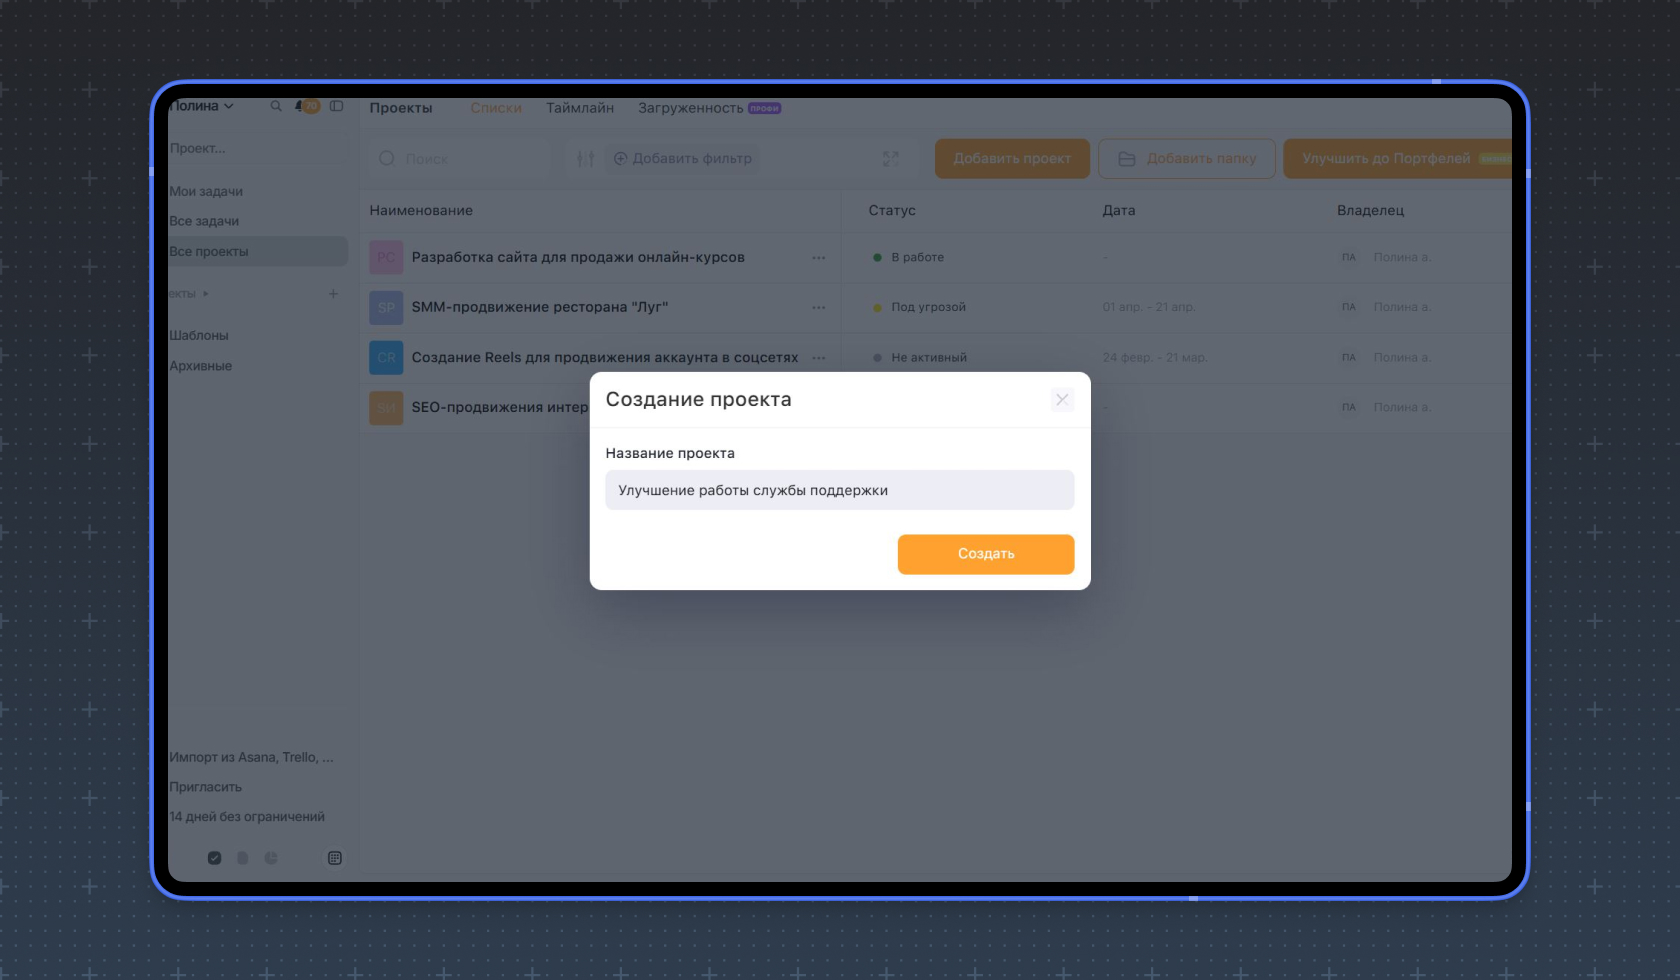Go to Мои задачи in sidebar
Screen dimensions: 1680x980
206,191
